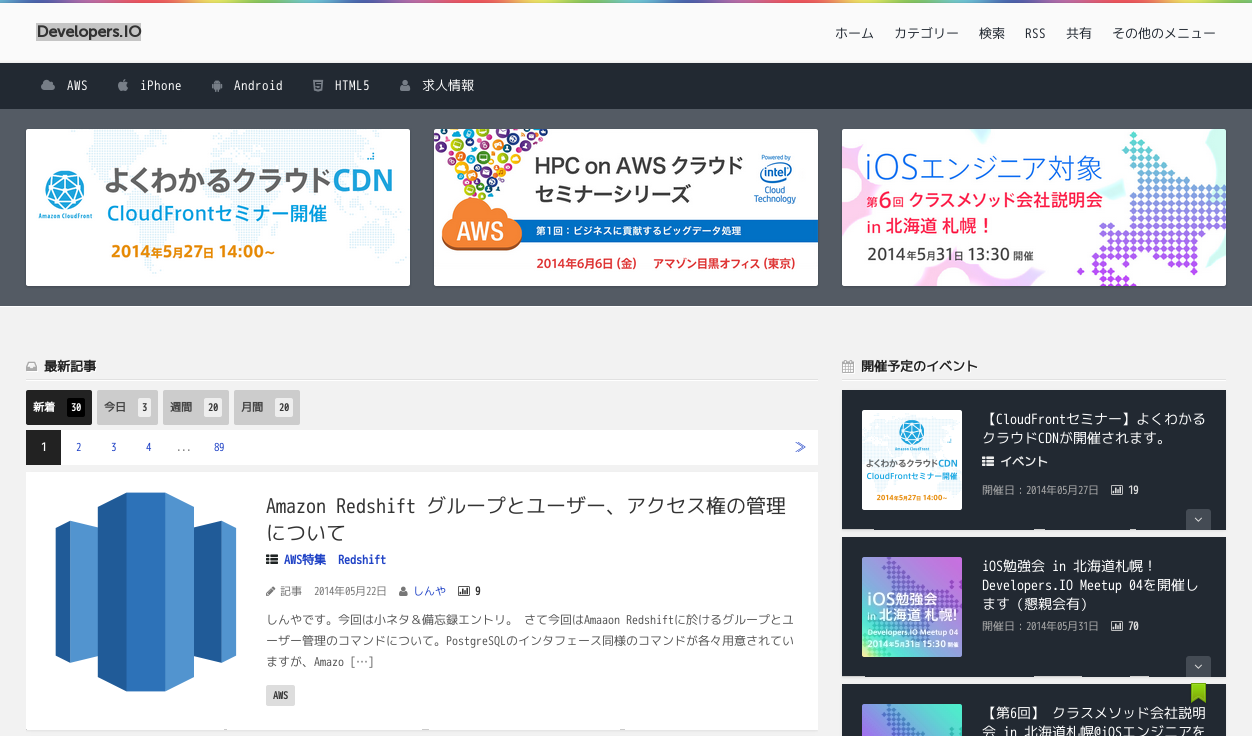The image size is (1252, 736).
Task: Go to the Android category link
Action: [x=258, y=86]
